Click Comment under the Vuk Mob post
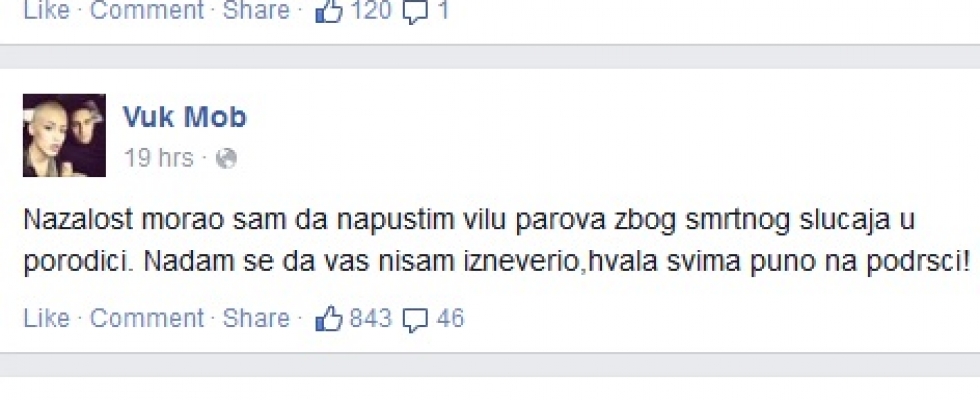The height and width of the screenshot is (400, 980). click(x=148, y=319)
